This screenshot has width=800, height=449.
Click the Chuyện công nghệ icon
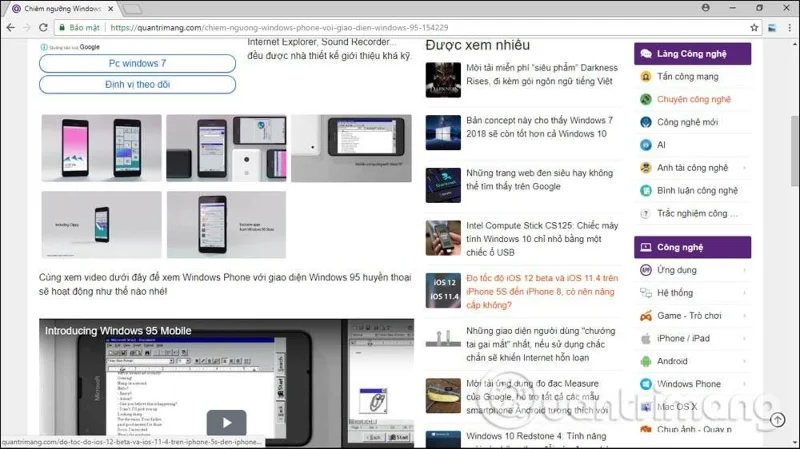coord(646,99)
